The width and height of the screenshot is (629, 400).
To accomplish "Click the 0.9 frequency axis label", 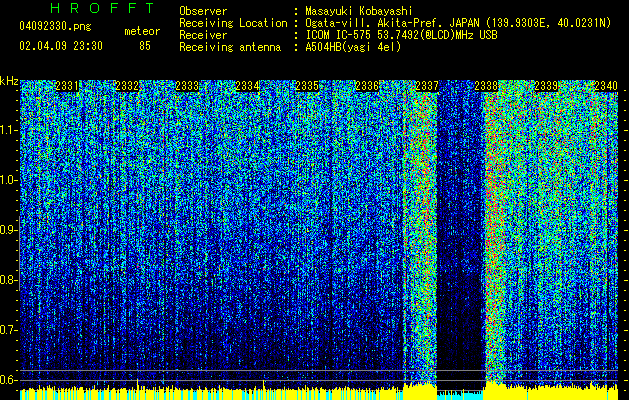I will [9, 230].
